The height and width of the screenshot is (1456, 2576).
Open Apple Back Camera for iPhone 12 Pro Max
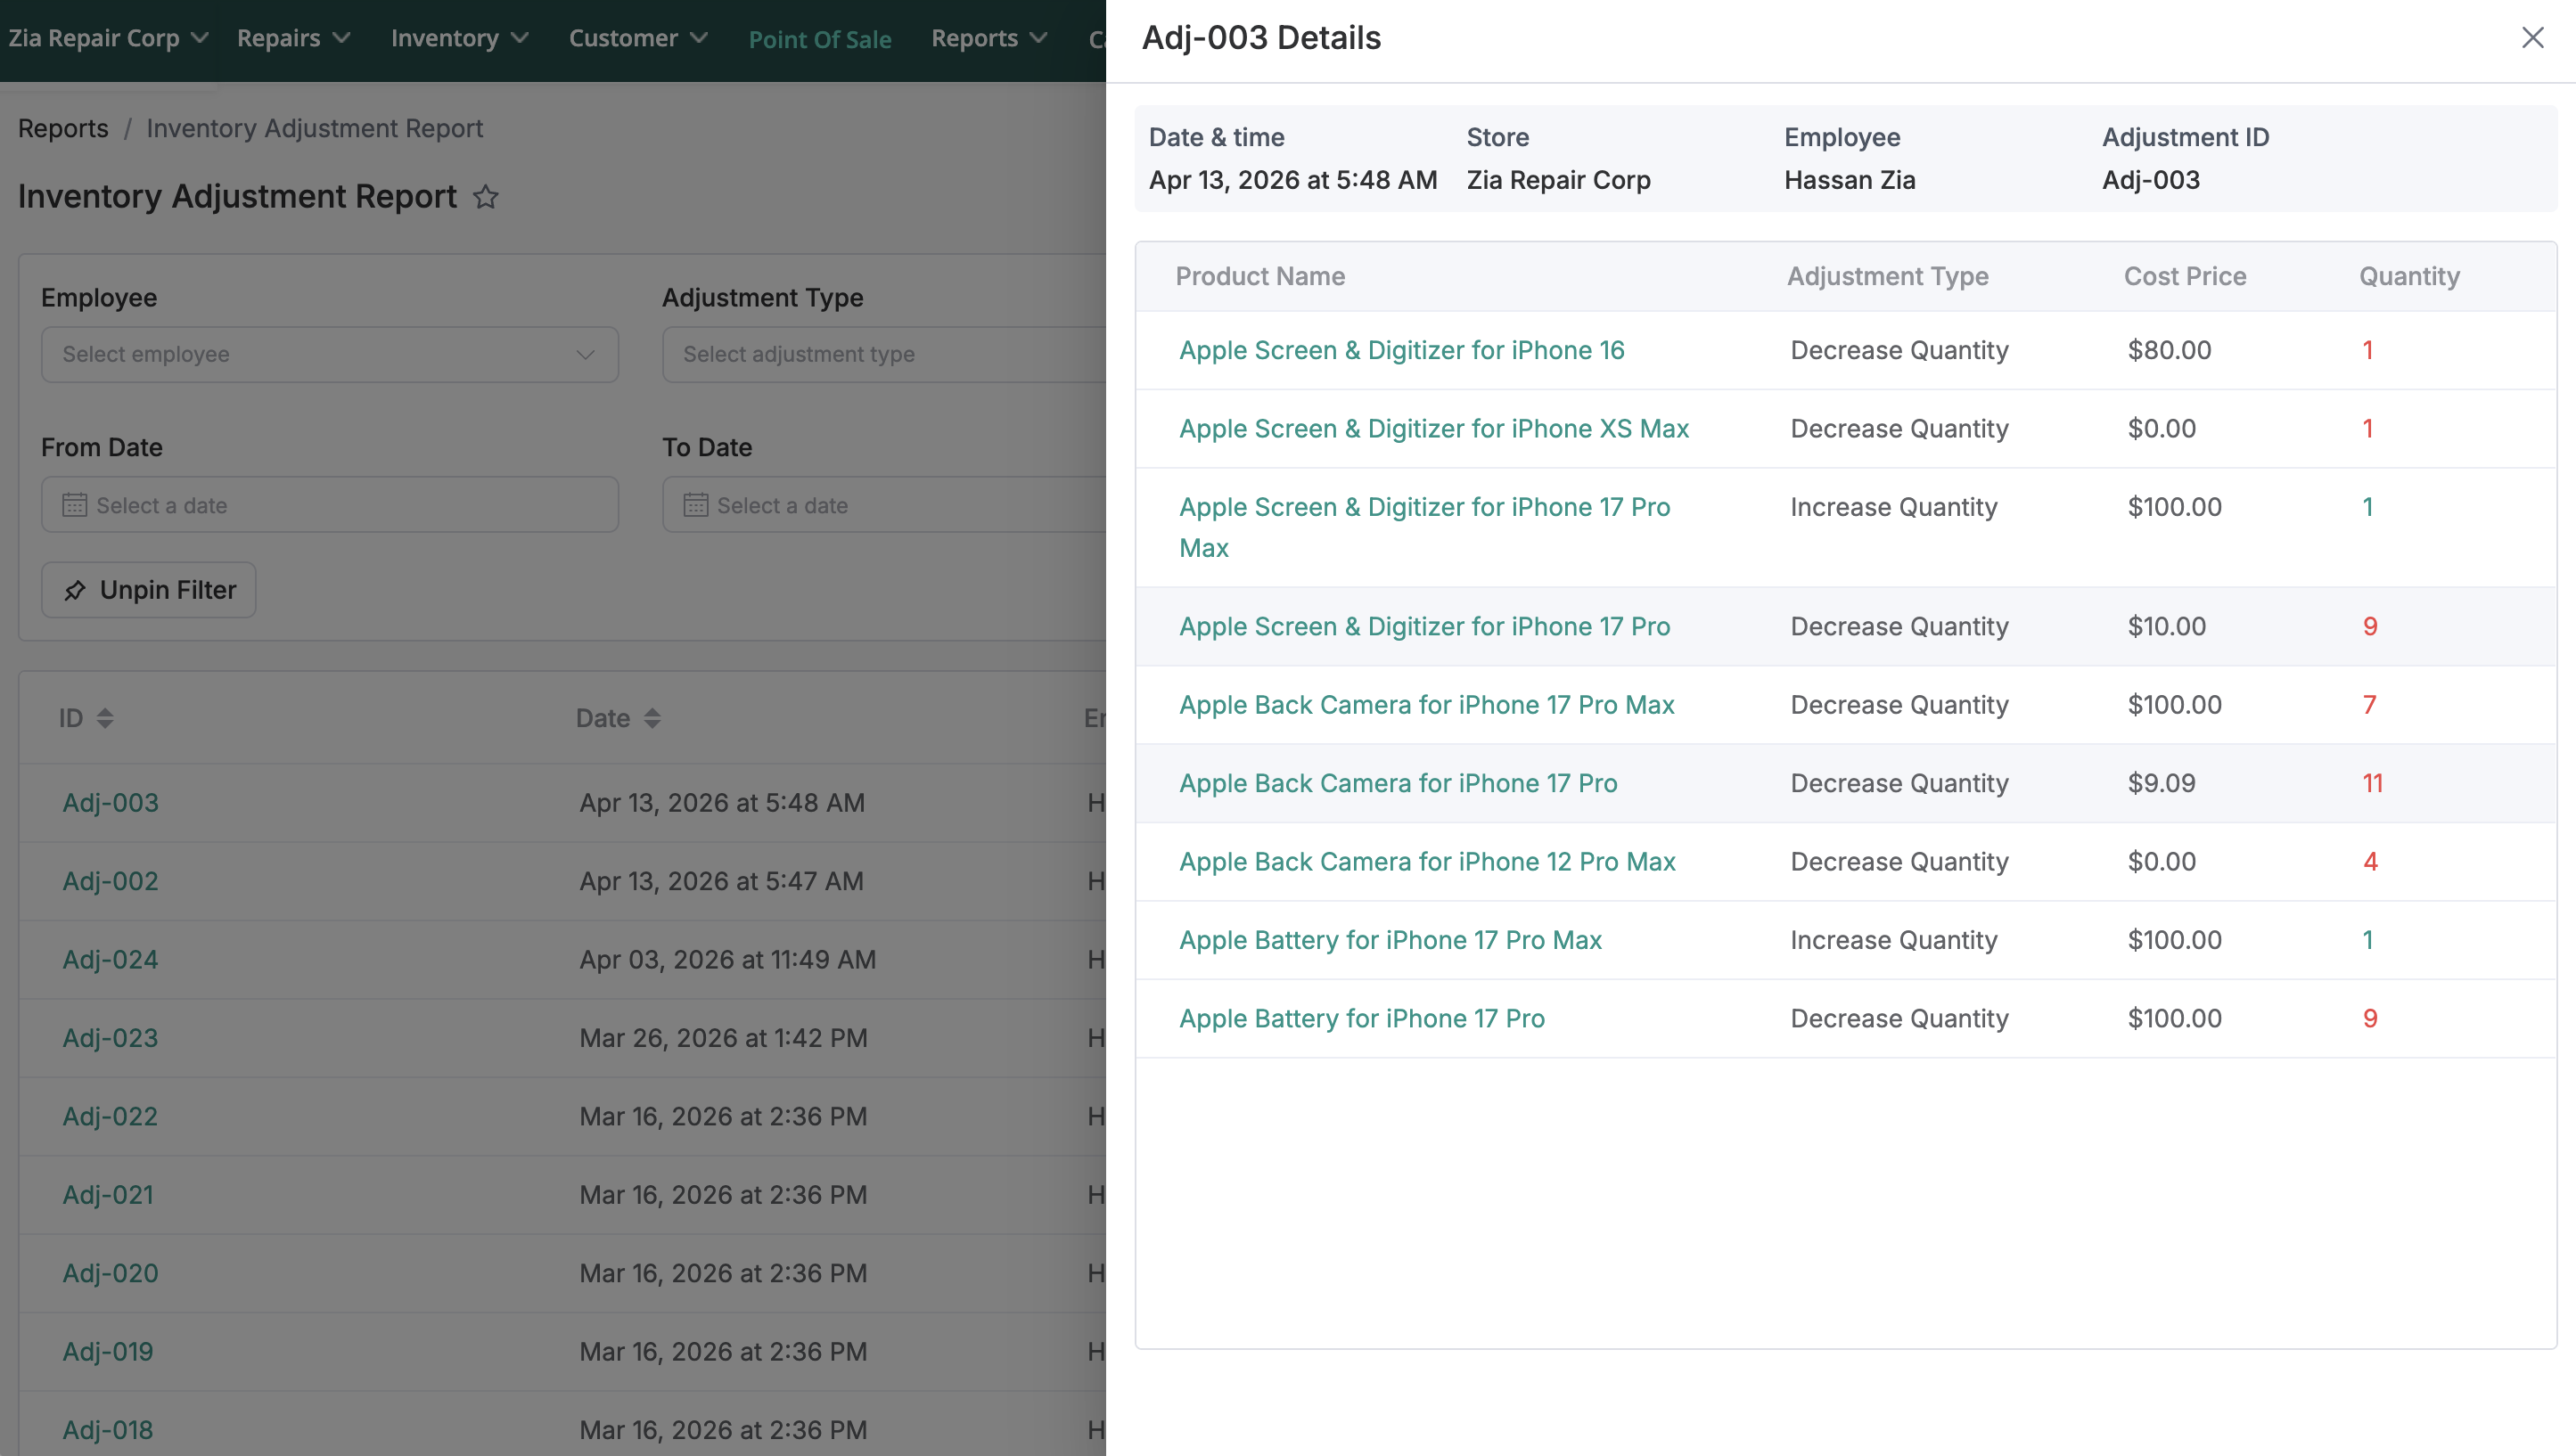click(x=1426, y=861)
